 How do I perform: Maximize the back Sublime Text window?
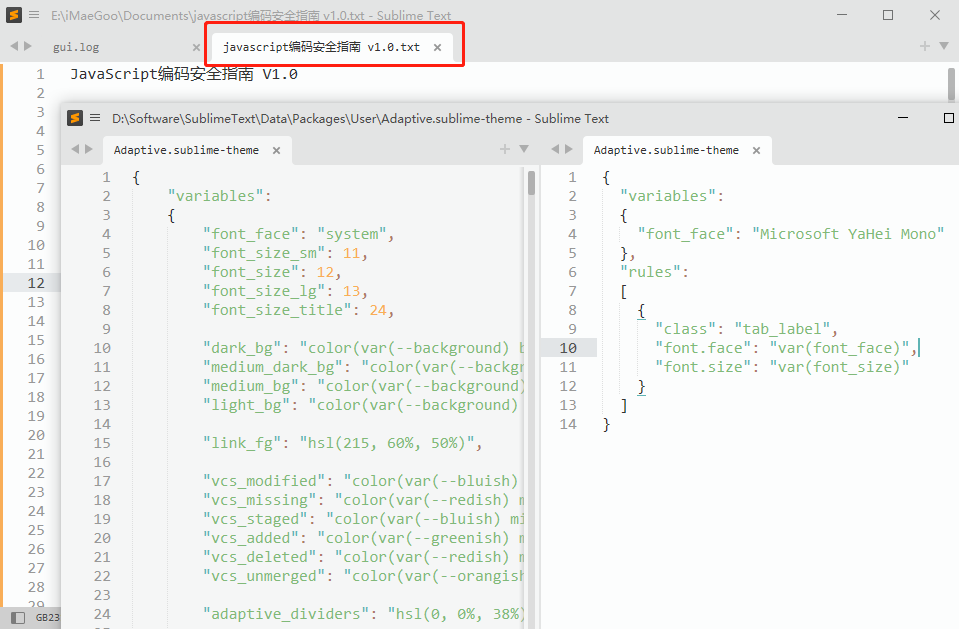point(888,15)
